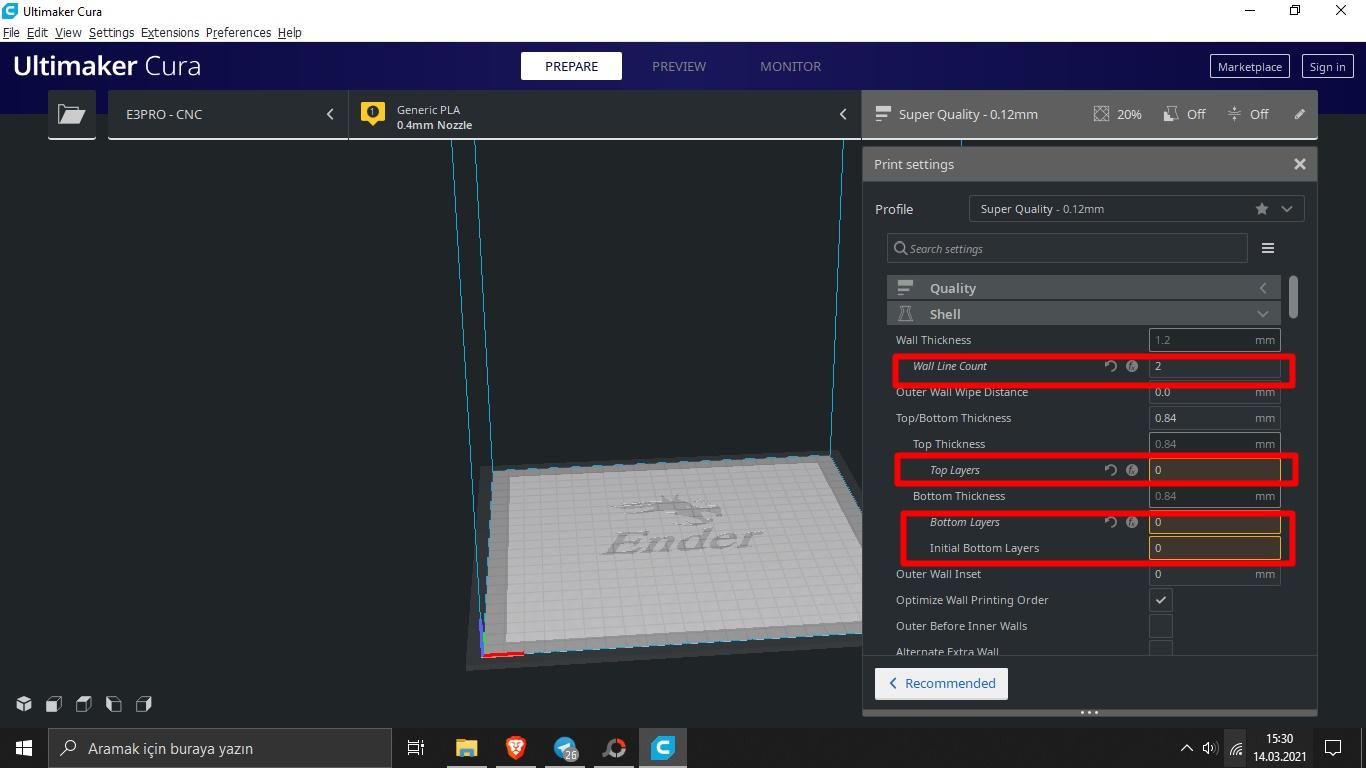The width and height of the screenshot is (1366, 768).
Task: Enable Outer Before Inner Walls checkbox
Action: (x=1160, y=626)
